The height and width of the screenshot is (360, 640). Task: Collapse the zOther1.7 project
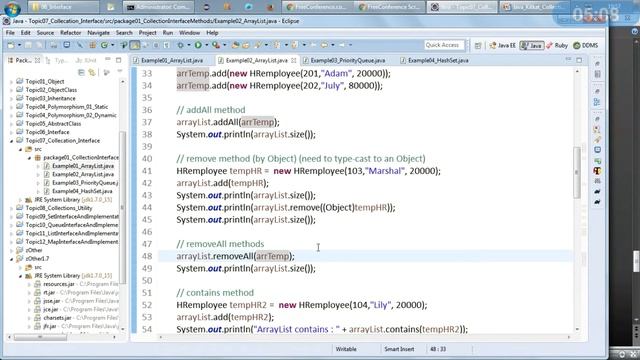11,259
